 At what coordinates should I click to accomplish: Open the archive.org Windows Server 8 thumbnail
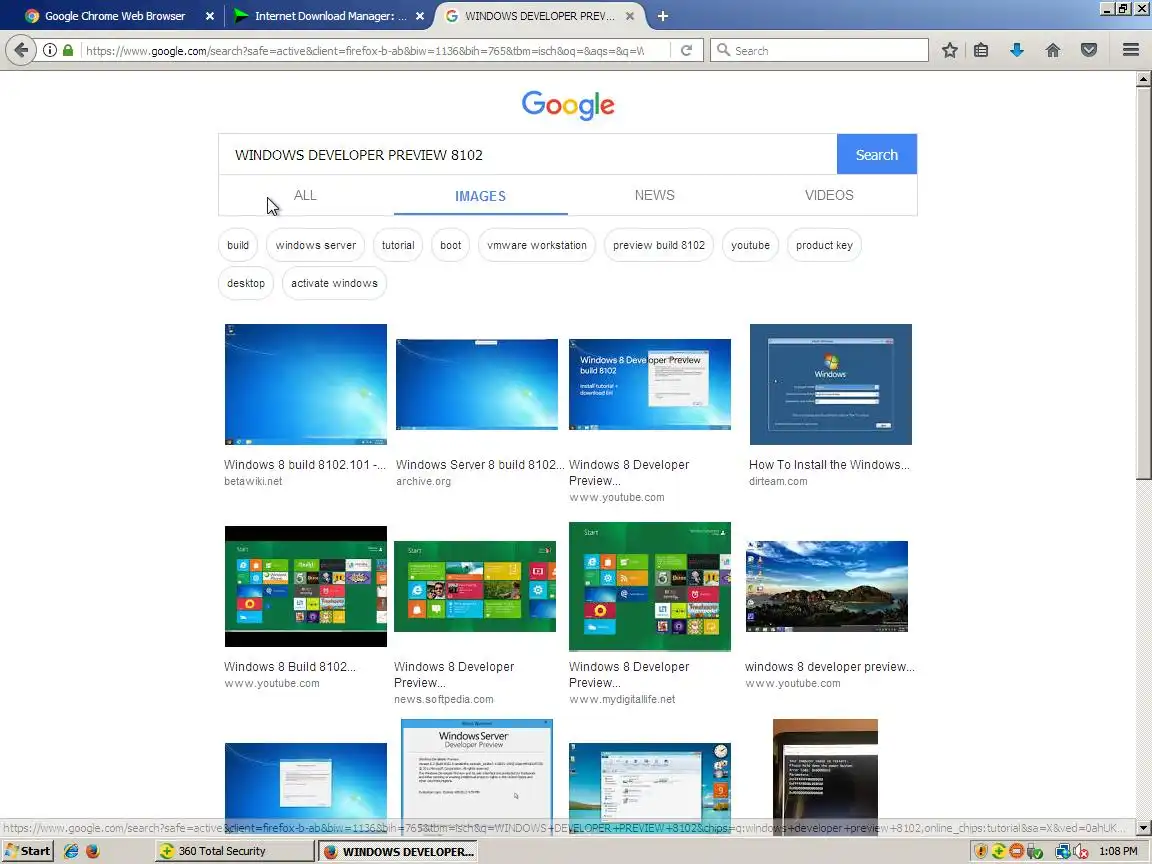[x=477, y=384]
